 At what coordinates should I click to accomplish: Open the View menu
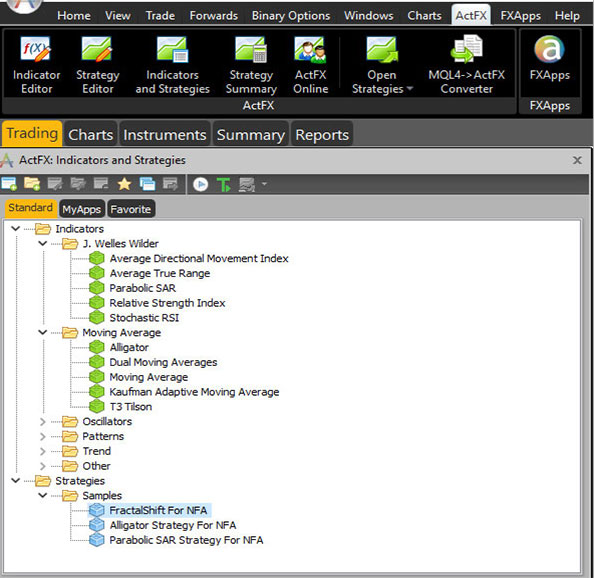(118, 16)
